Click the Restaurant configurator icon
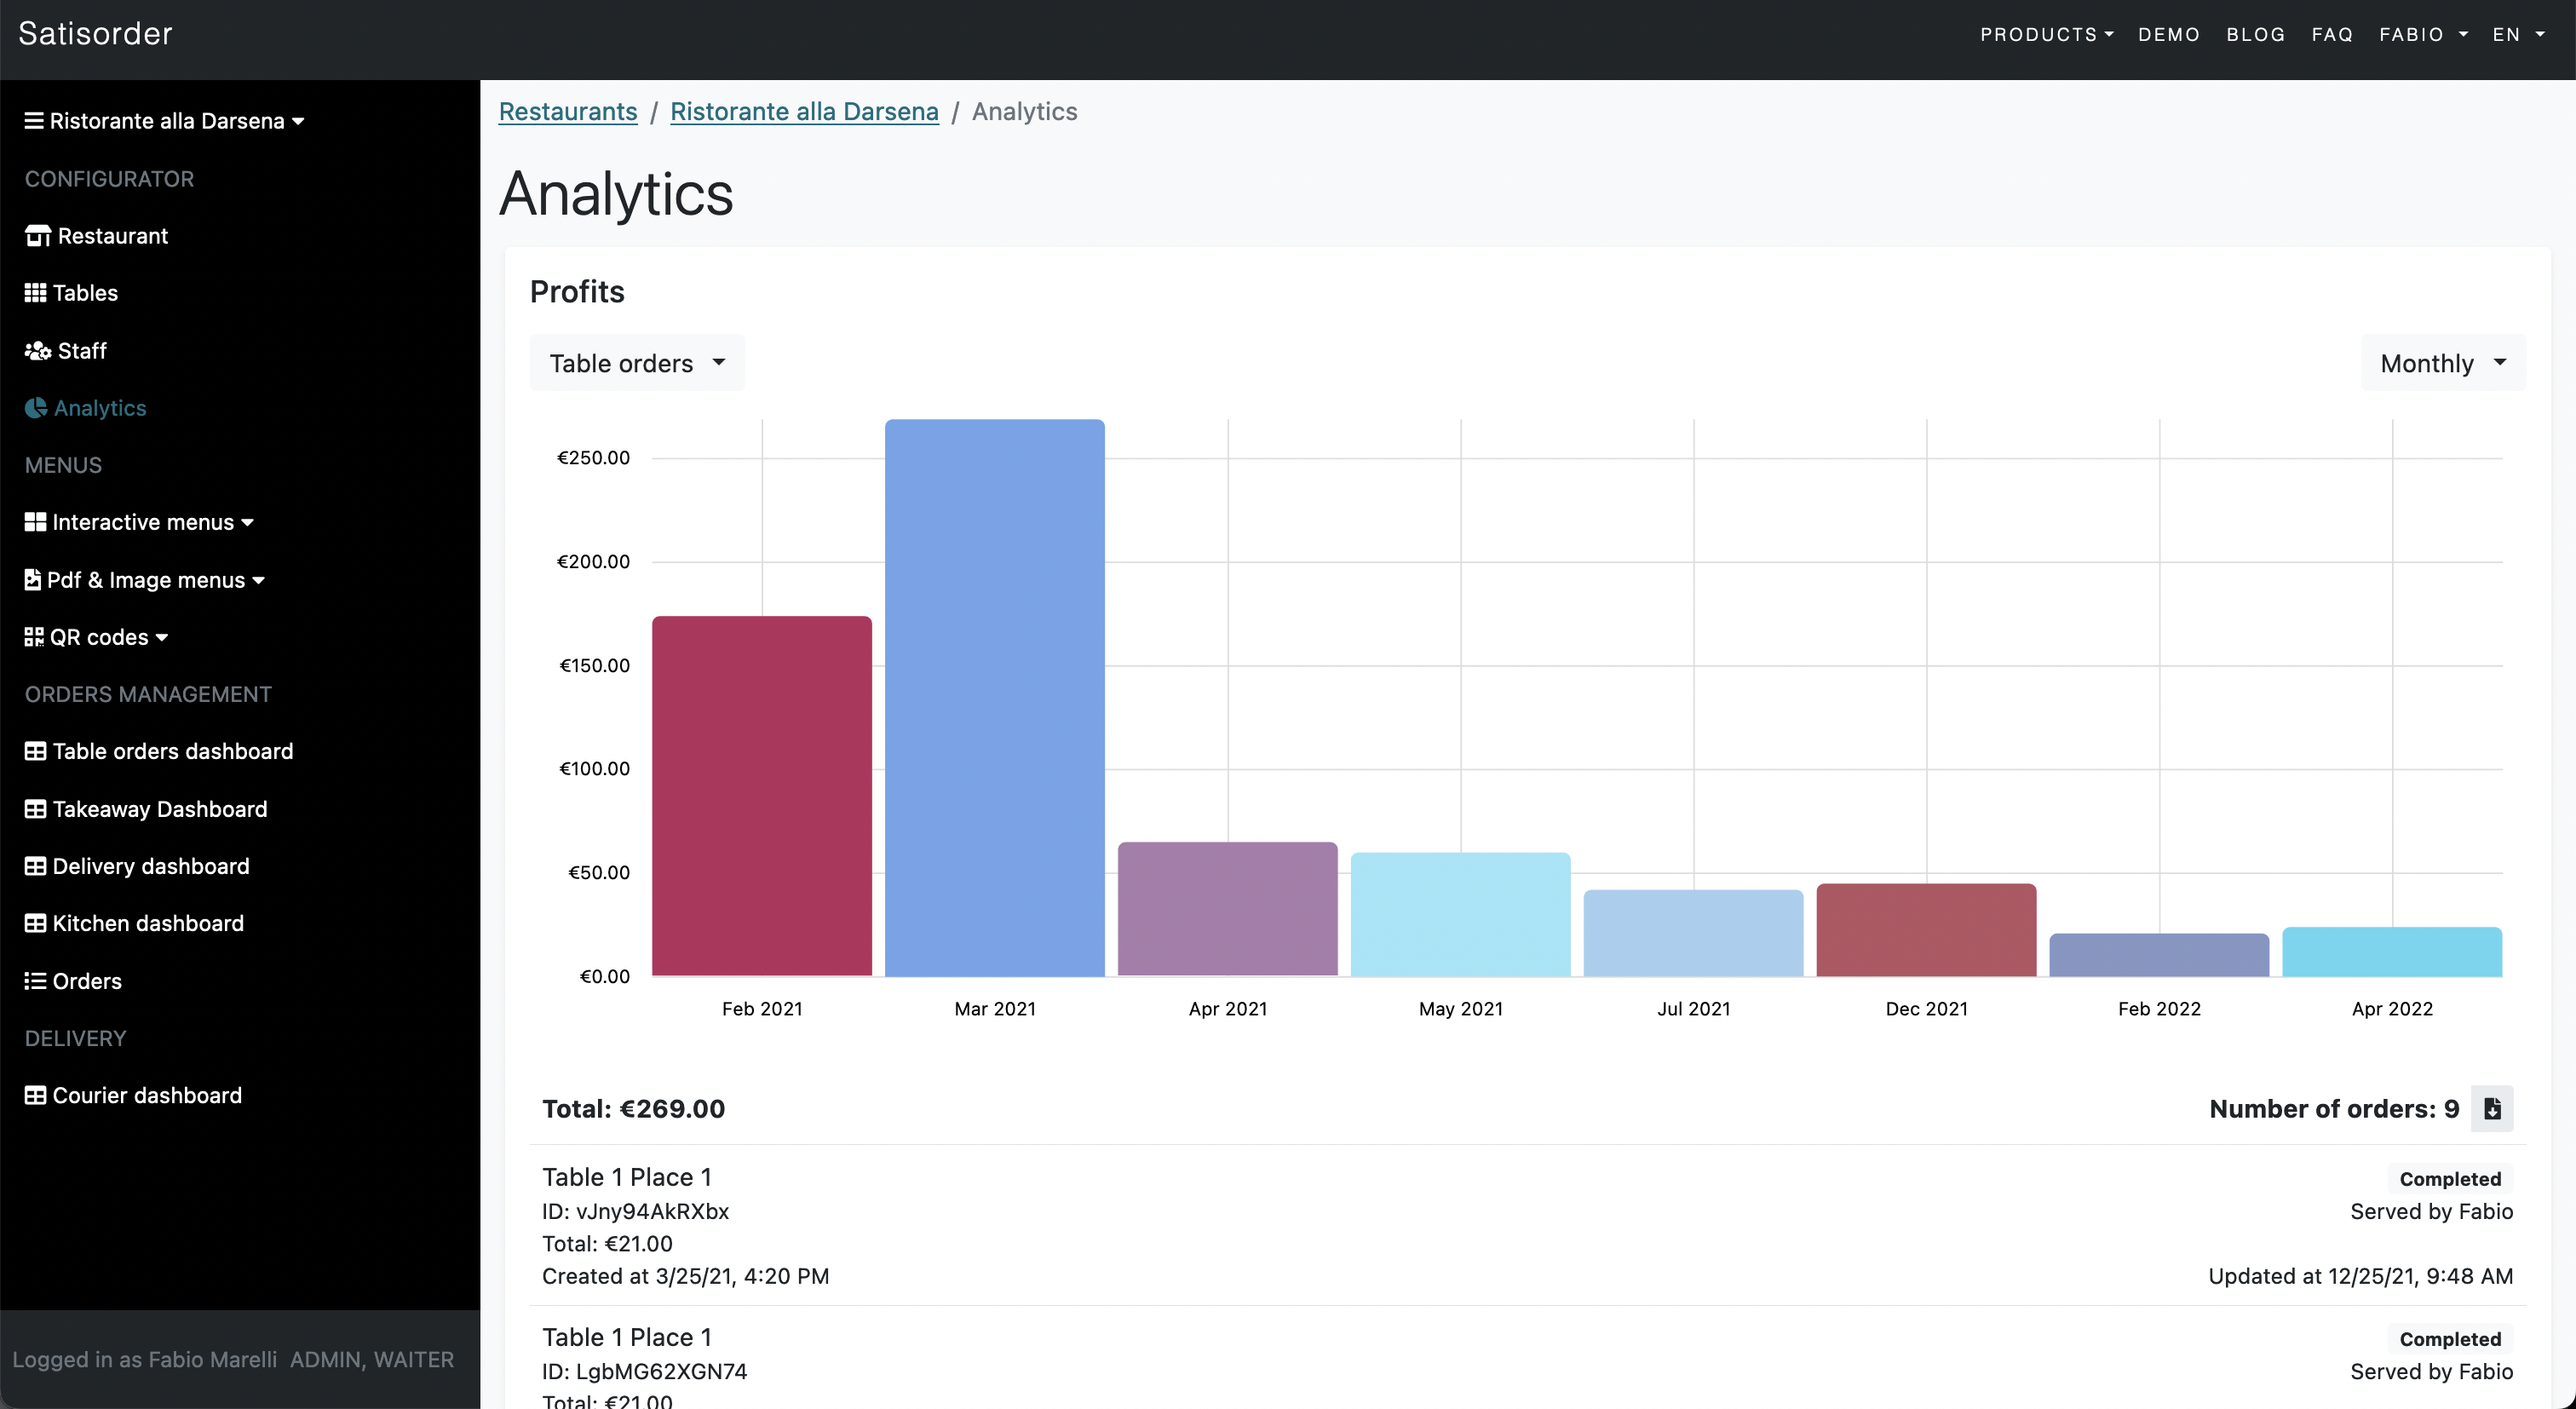The height and width of the screenshot is (1409, 2576). click(x=37, y=234)
